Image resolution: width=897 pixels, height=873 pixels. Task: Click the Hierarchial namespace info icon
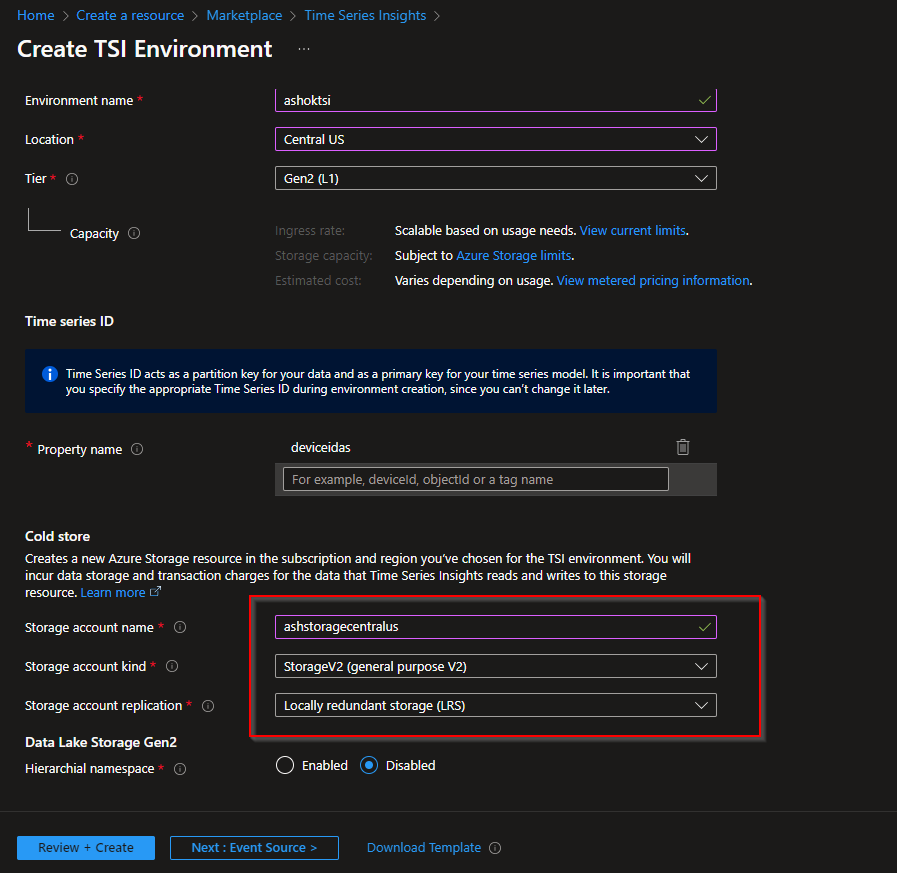click(180, 769)
